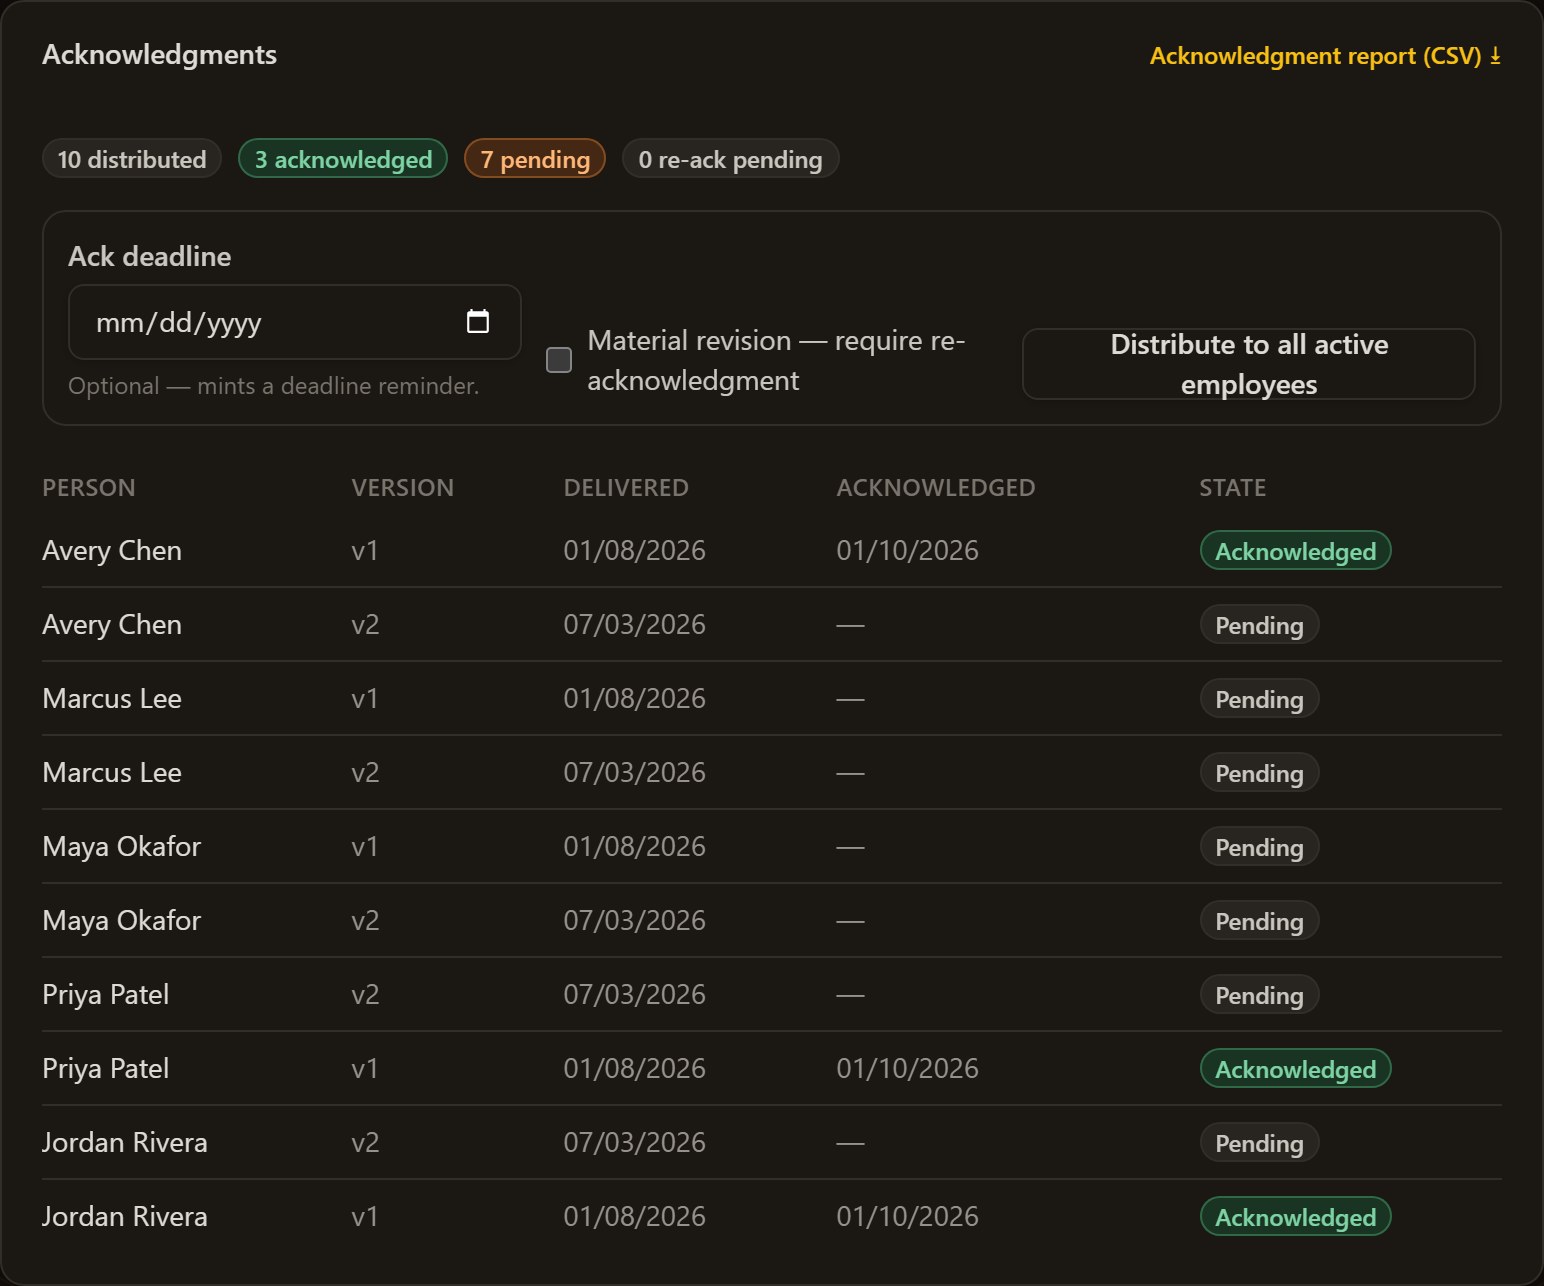The image size is (1544, 1286).
Task: Click Acknowledged state badge for Priya Patel v1
Action: coord(1295,1069)
